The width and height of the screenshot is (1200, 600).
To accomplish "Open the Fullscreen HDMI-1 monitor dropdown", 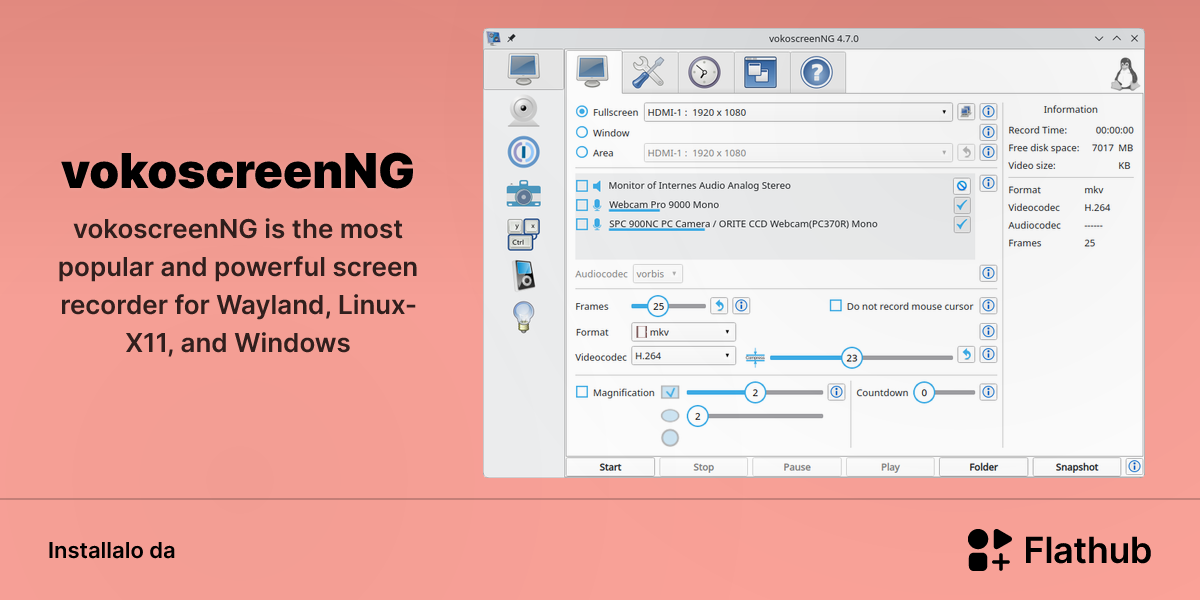I will pyautogui.click(x=798, y=112).
